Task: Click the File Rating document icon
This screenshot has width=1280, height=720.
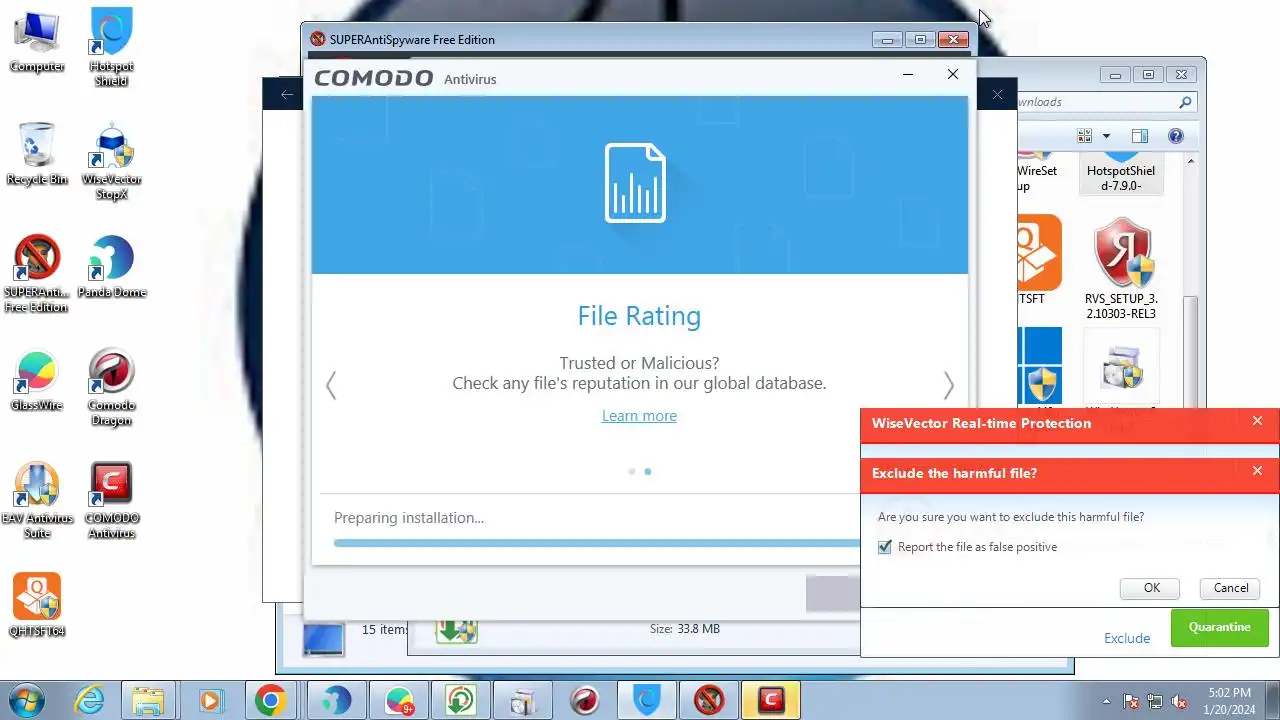Action: point(636,183)
